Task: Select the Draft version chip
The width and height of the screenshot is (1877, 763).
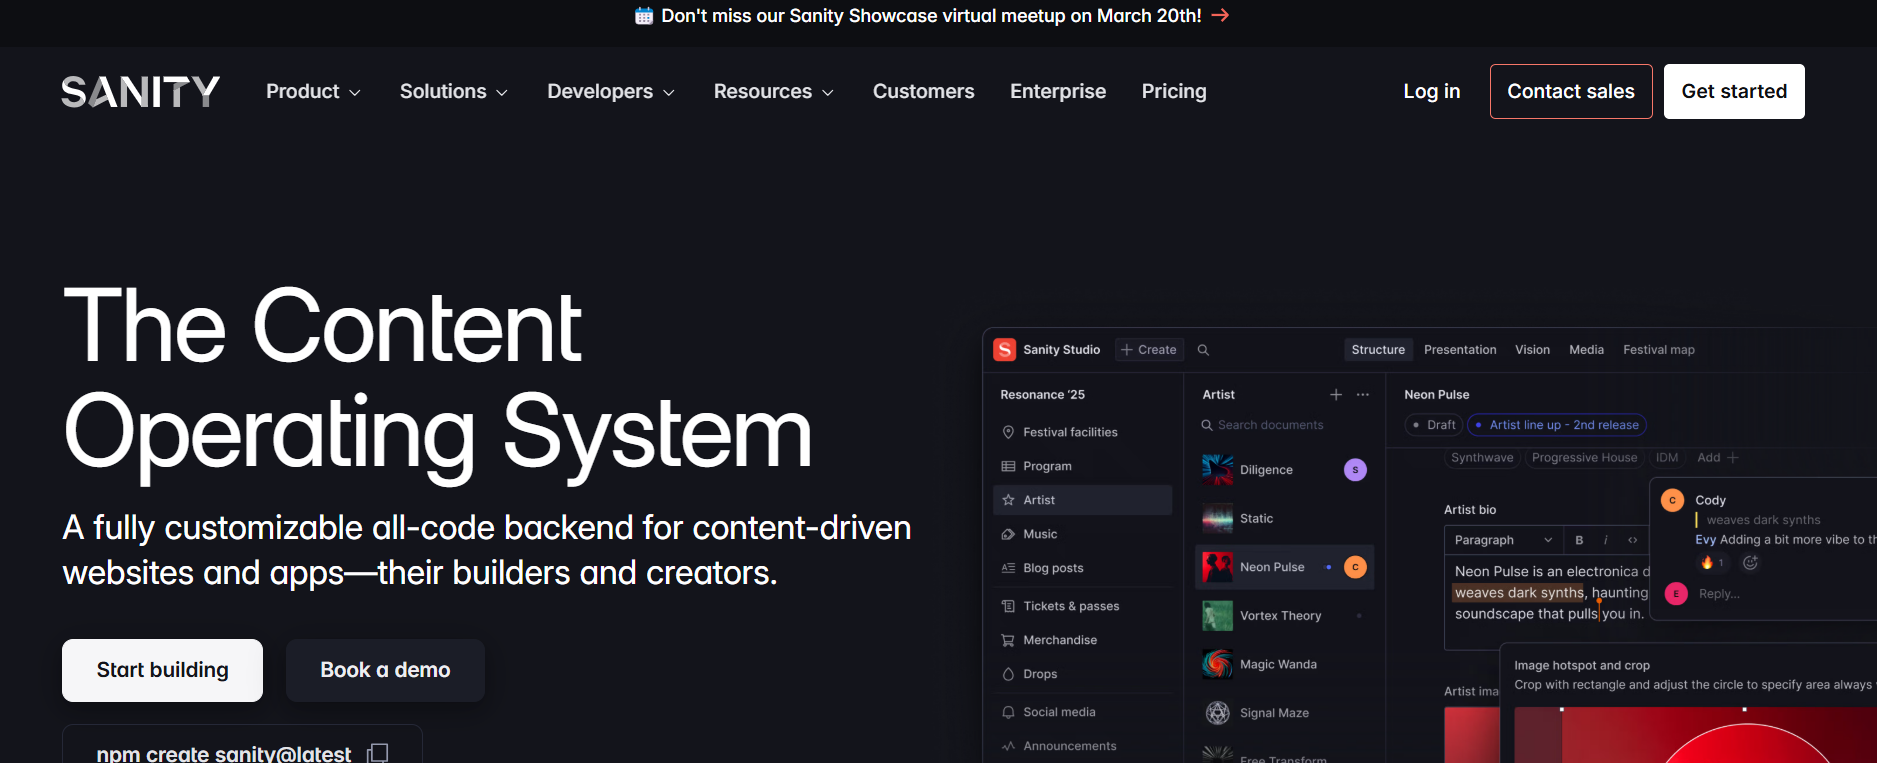Action: pos(1434,425)
